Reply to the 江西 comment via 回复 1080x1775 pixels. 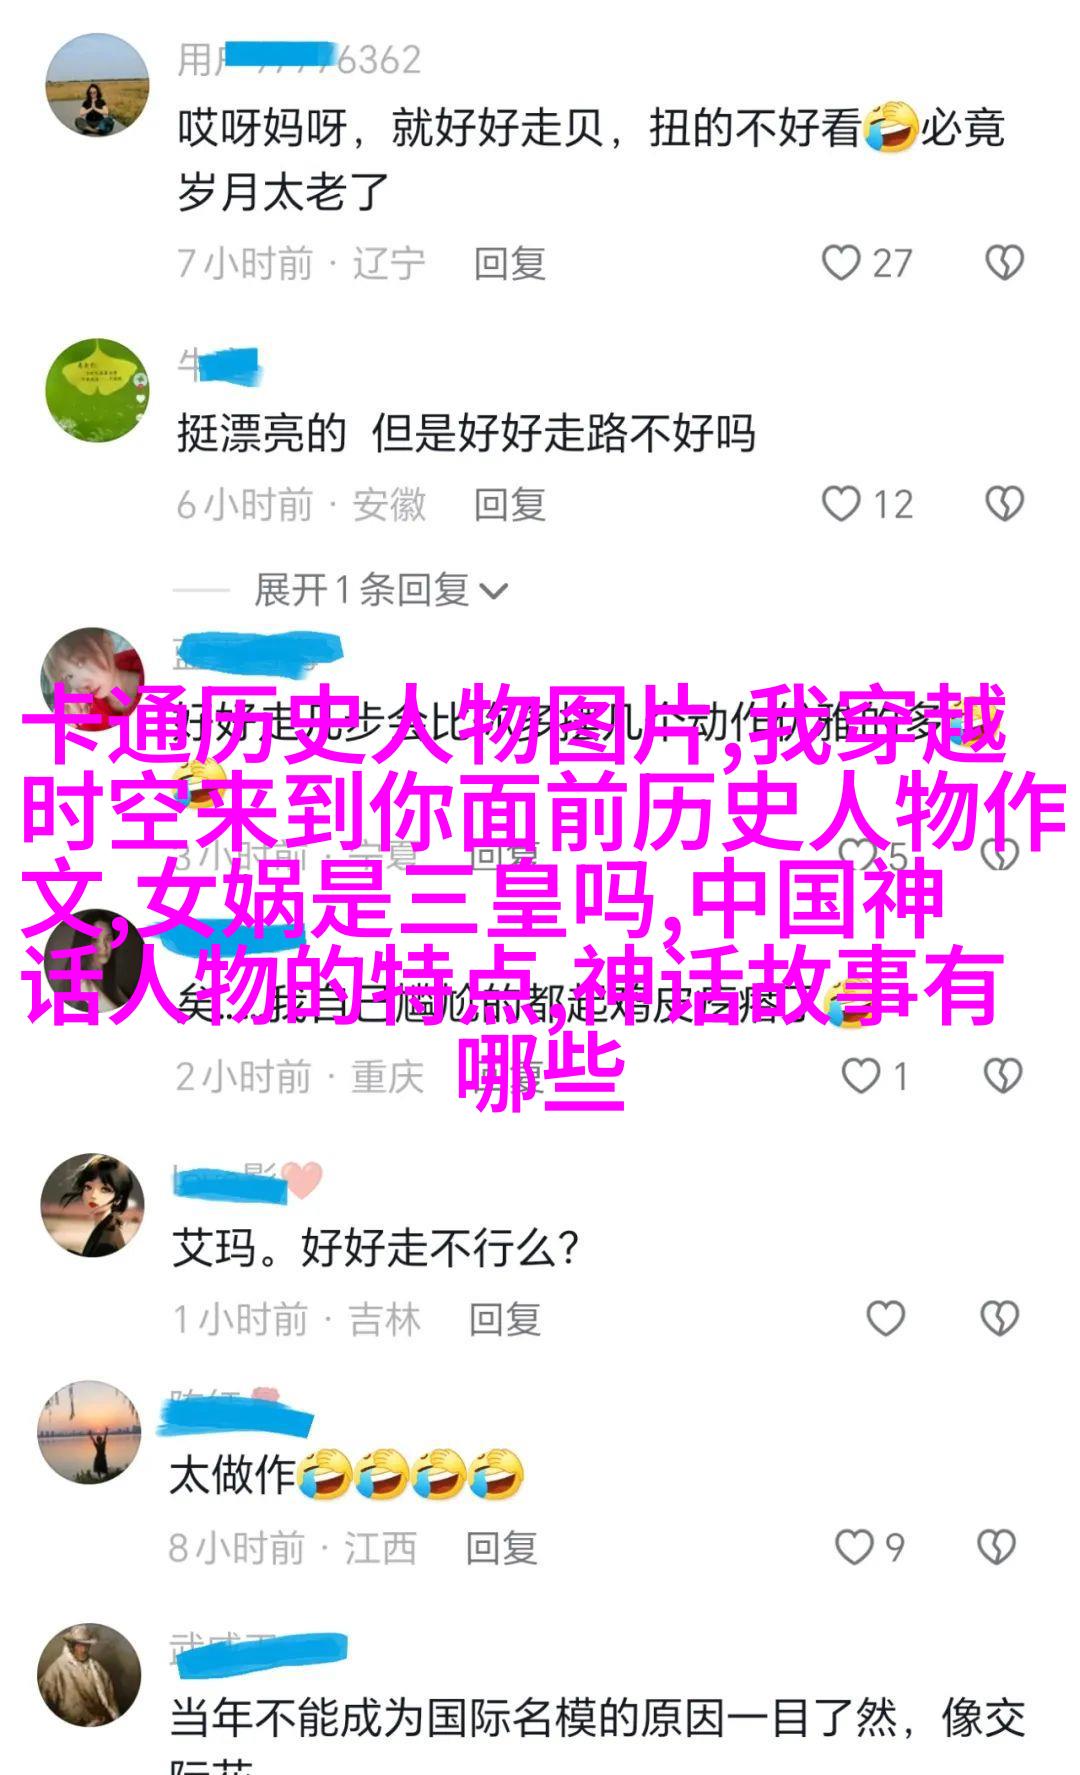coord(502,1548)
